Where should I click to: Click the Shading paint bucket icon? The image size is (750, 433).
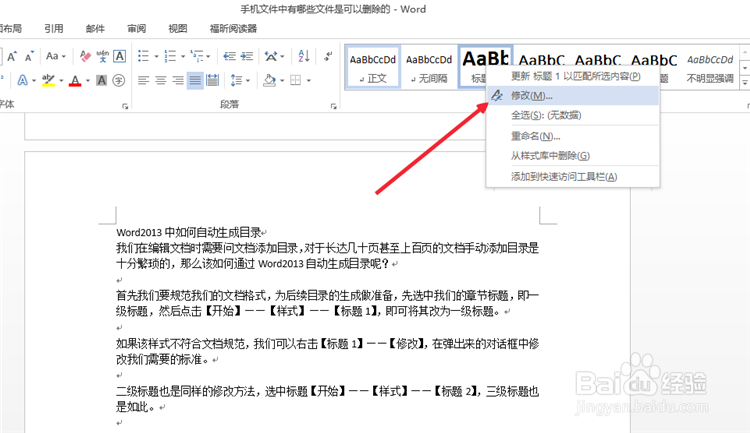tap(270, 80)
